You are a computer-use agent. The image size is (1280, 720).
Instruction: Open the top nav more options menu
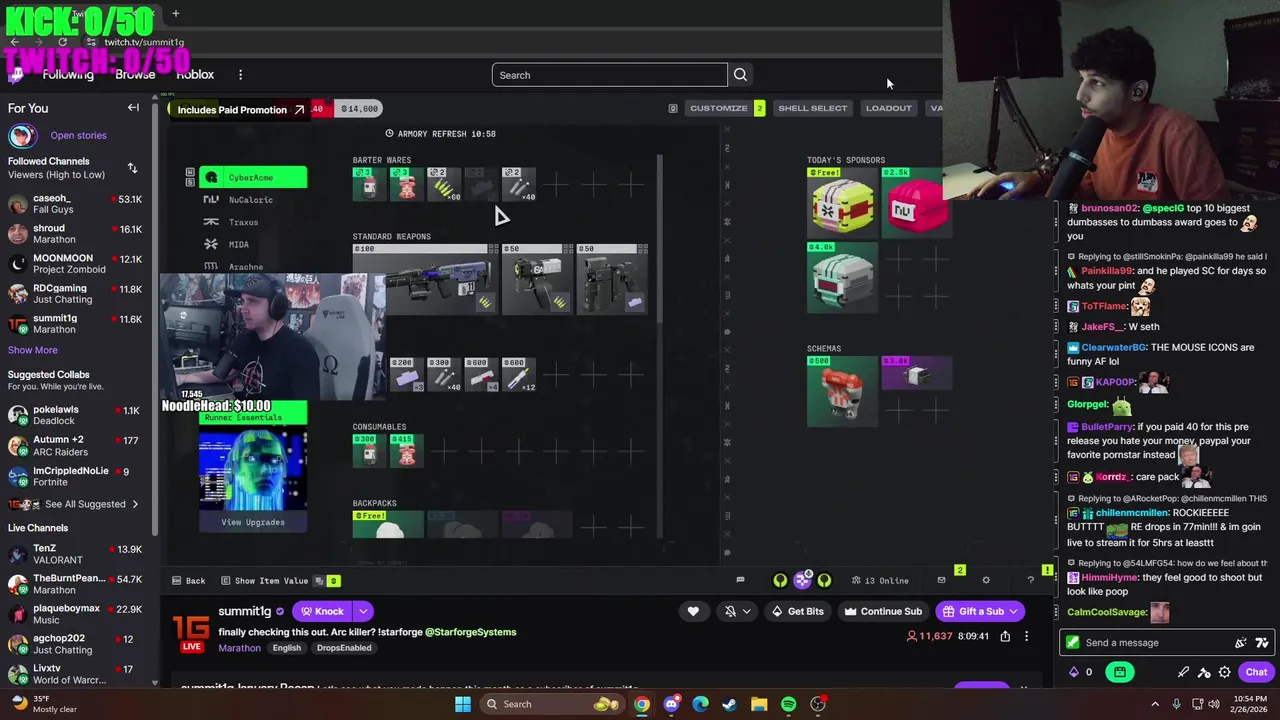point(240,75)
